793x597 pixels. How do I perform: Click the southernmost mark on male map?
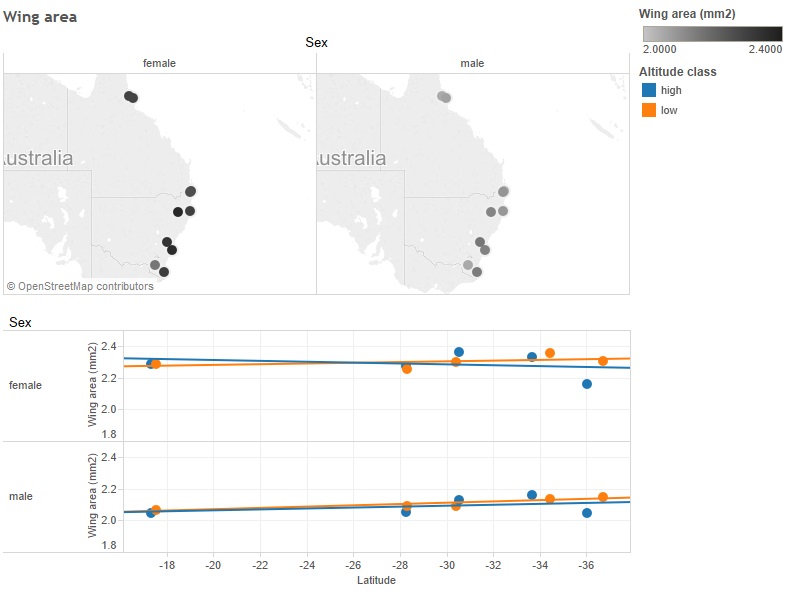(477, 272)
